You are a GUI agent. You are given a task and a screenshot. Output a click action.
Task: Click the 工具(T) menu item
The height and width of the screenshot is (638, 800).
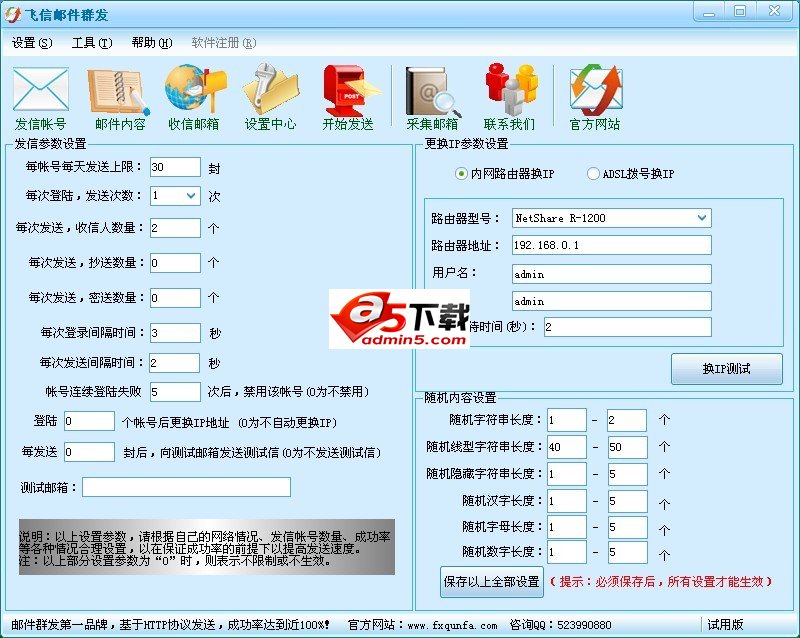tap(90, 43)
